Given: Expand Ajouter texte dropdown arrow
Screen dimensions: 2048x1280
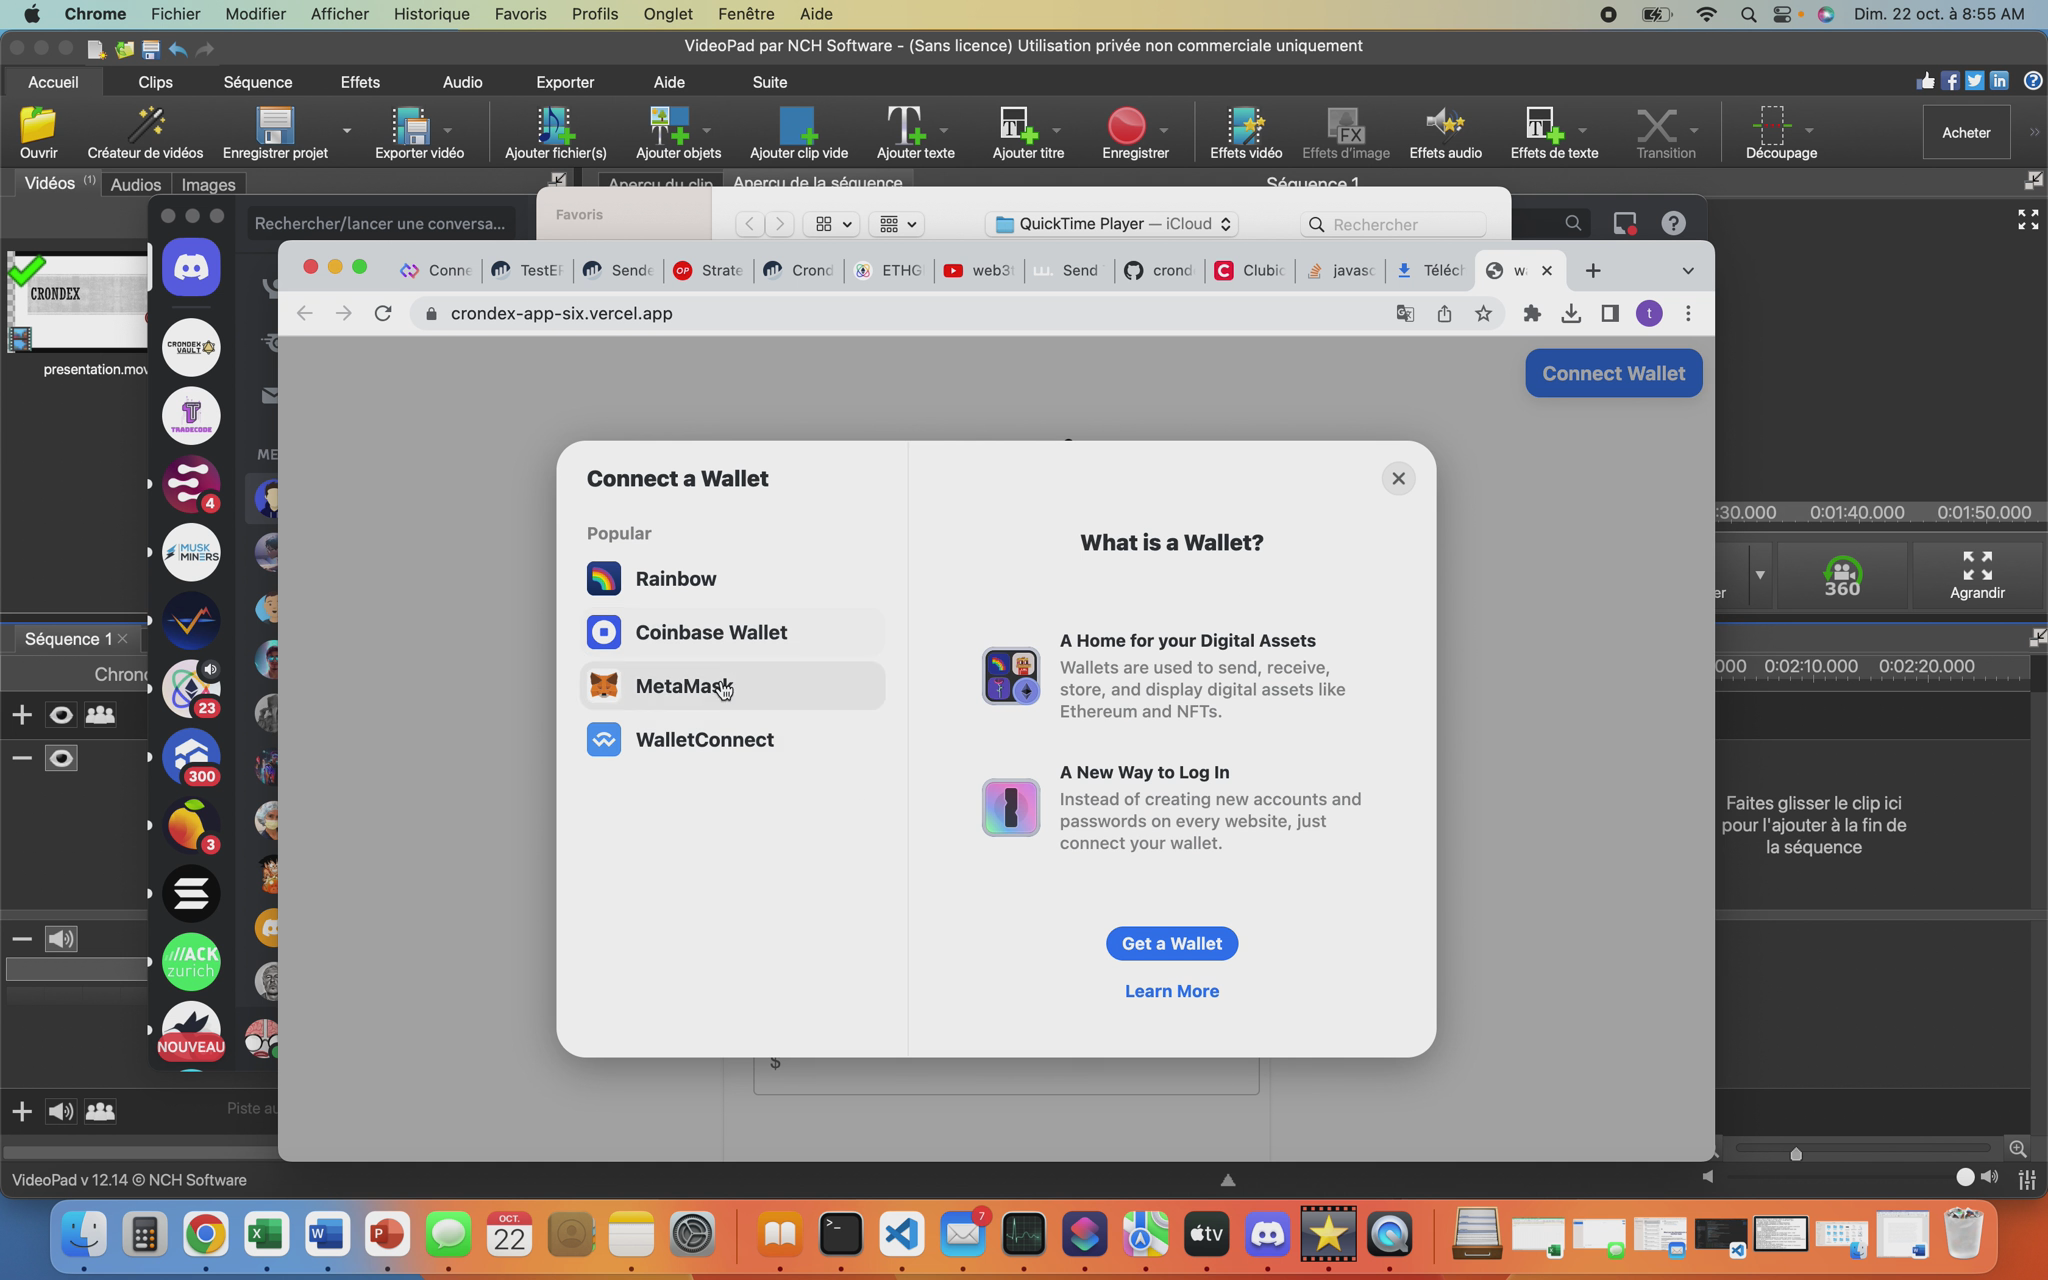Looking at the screenshot, I should point(943,130).
